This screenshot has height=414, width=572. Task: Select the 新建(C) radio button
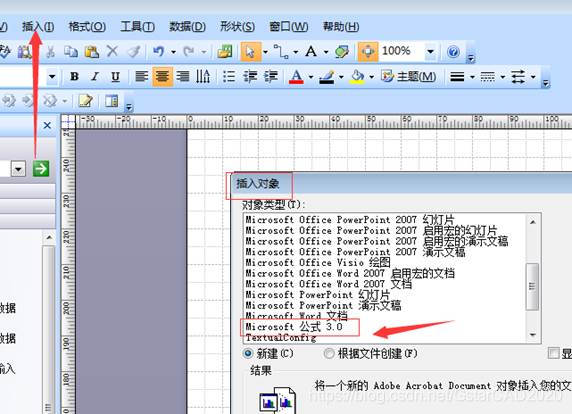click(248, 353)
